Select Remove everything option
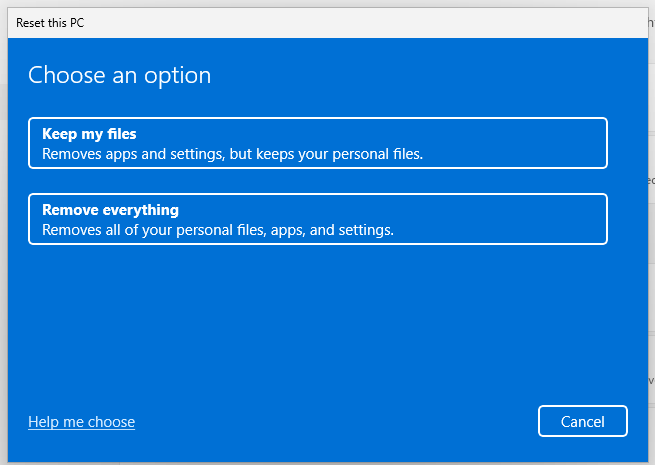Screen dimensions: 655x465 point(317,219)
